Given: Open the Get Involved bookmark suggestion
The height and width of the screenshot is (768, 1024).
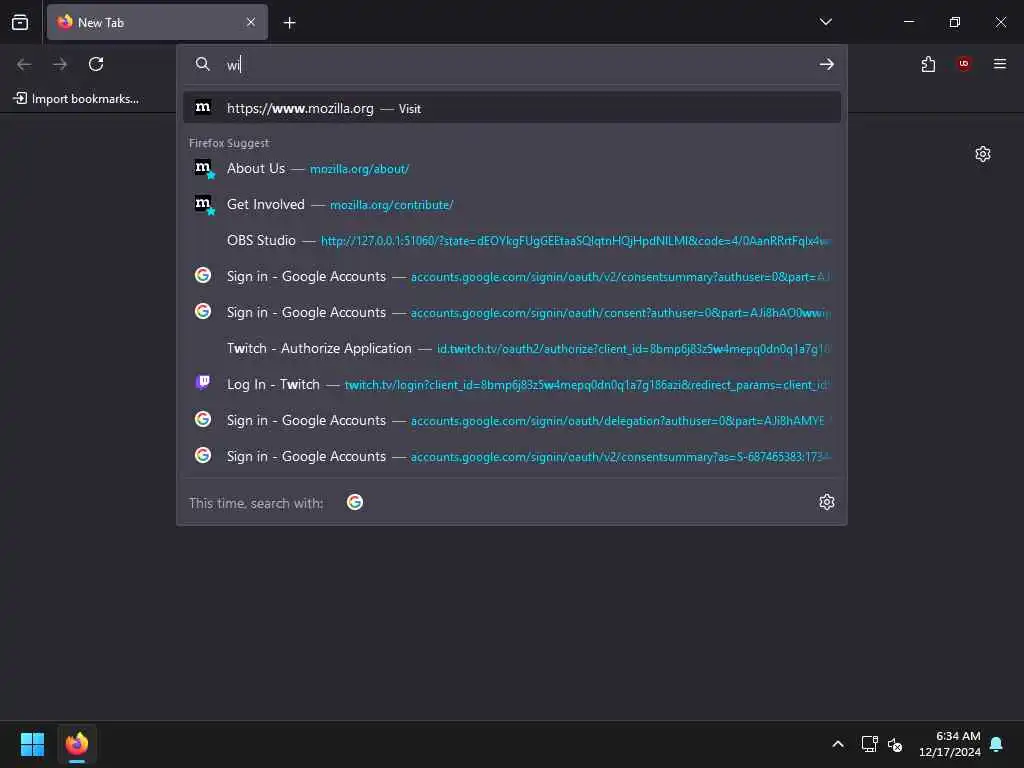Looking at the screenshot, I should pyautogui.click(x=512, y=204).
